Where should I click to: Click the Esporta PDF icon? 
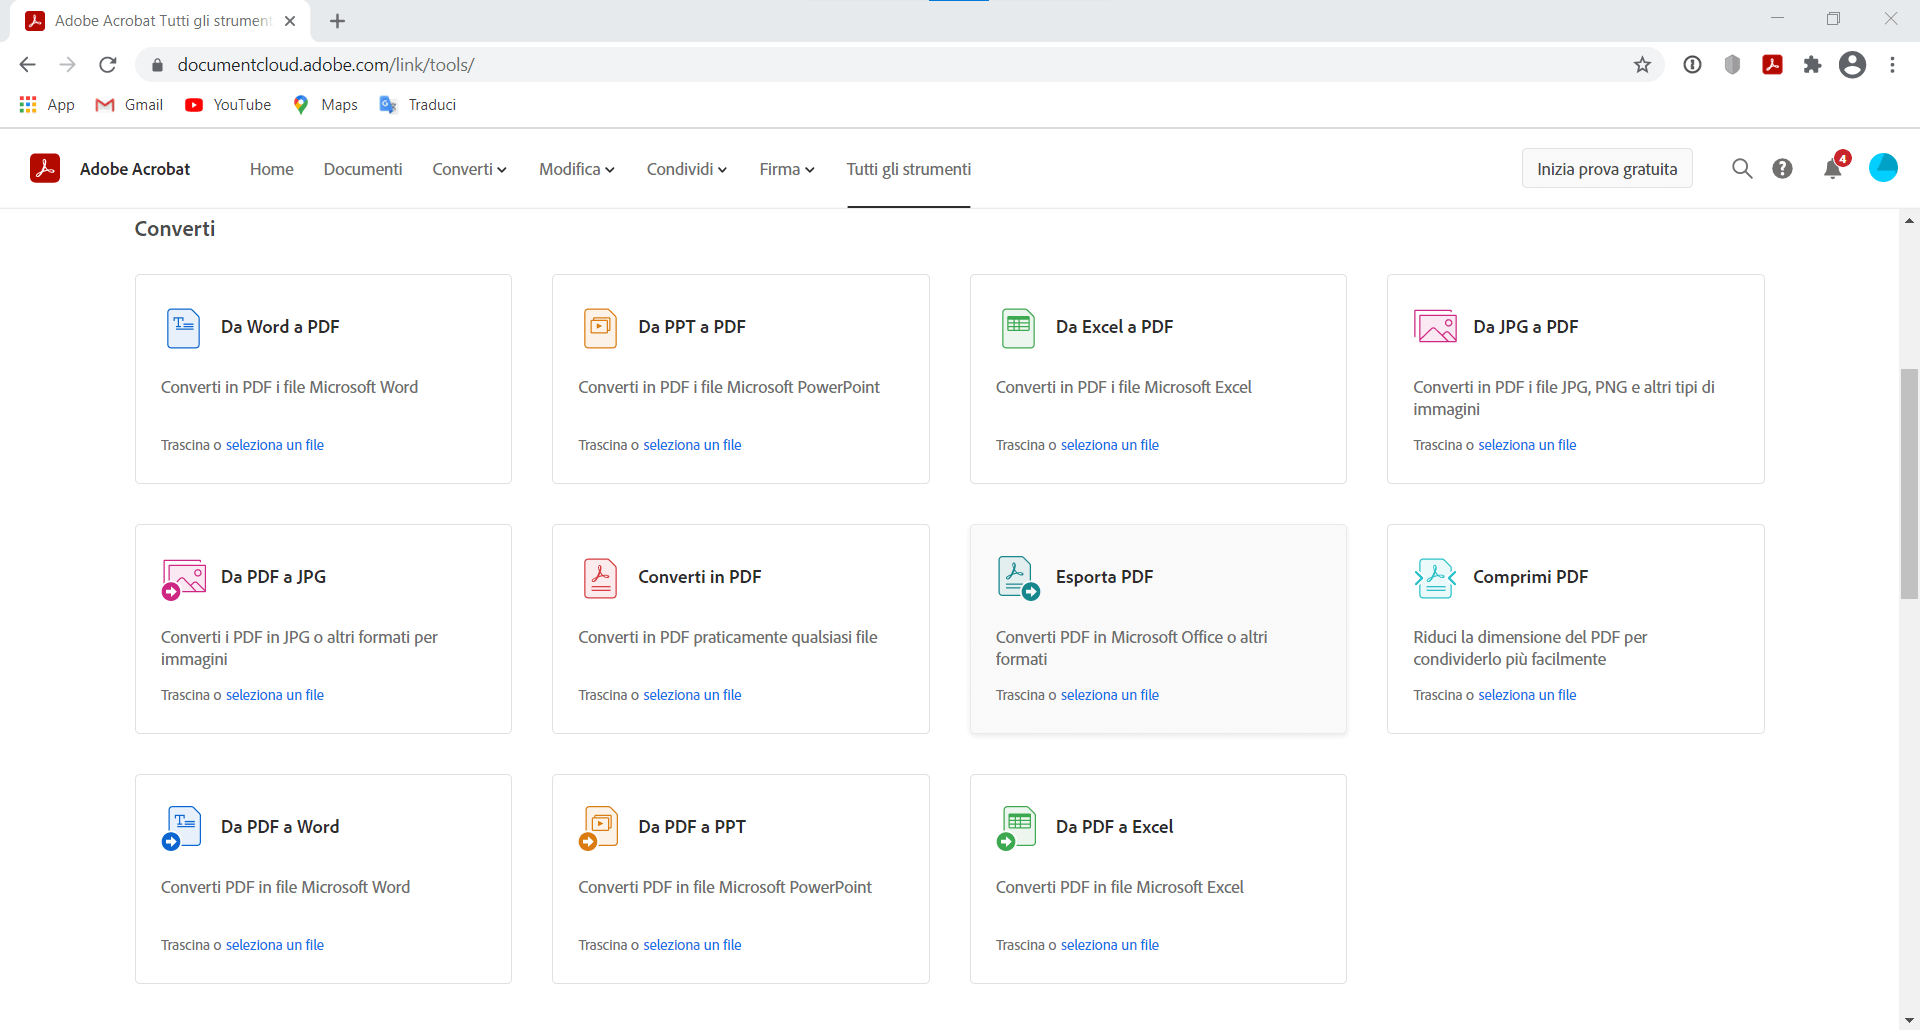click(1018, 578)
